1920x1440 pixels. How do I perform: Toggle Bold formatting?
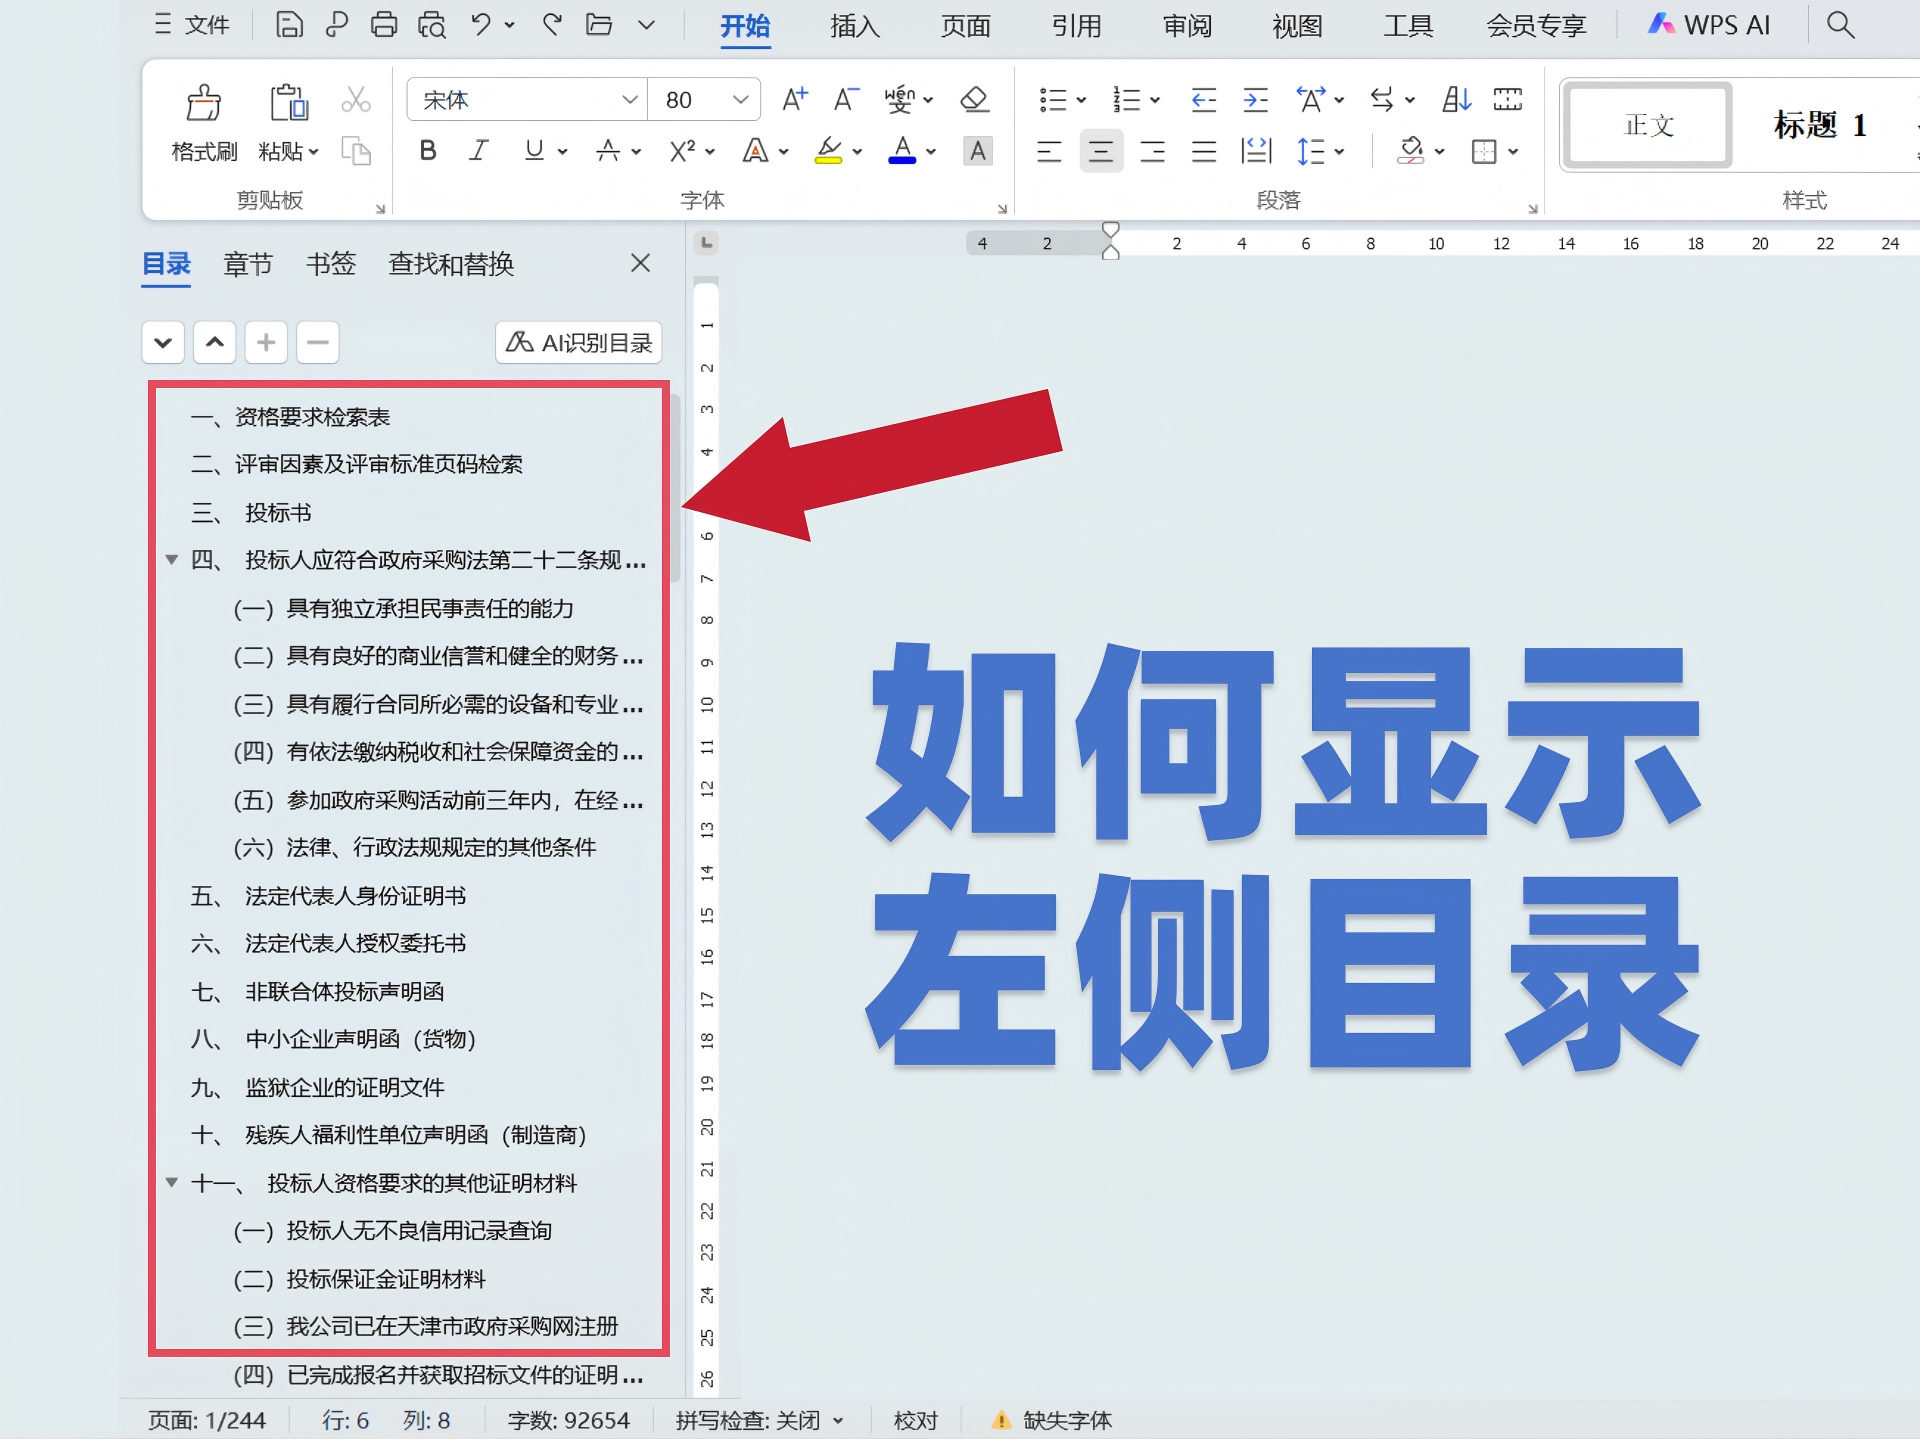pos(428,151)
